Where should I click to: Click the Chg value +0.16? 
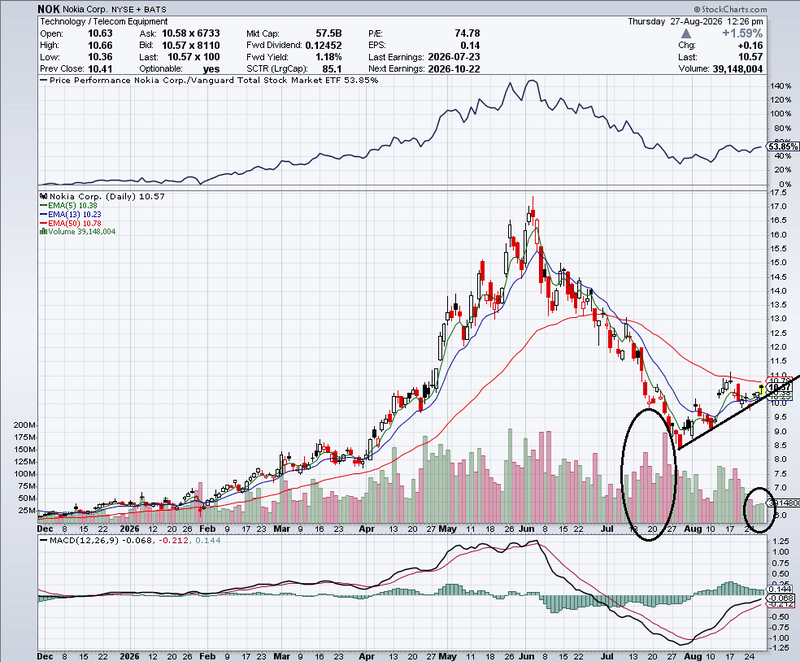pos(749,45)
